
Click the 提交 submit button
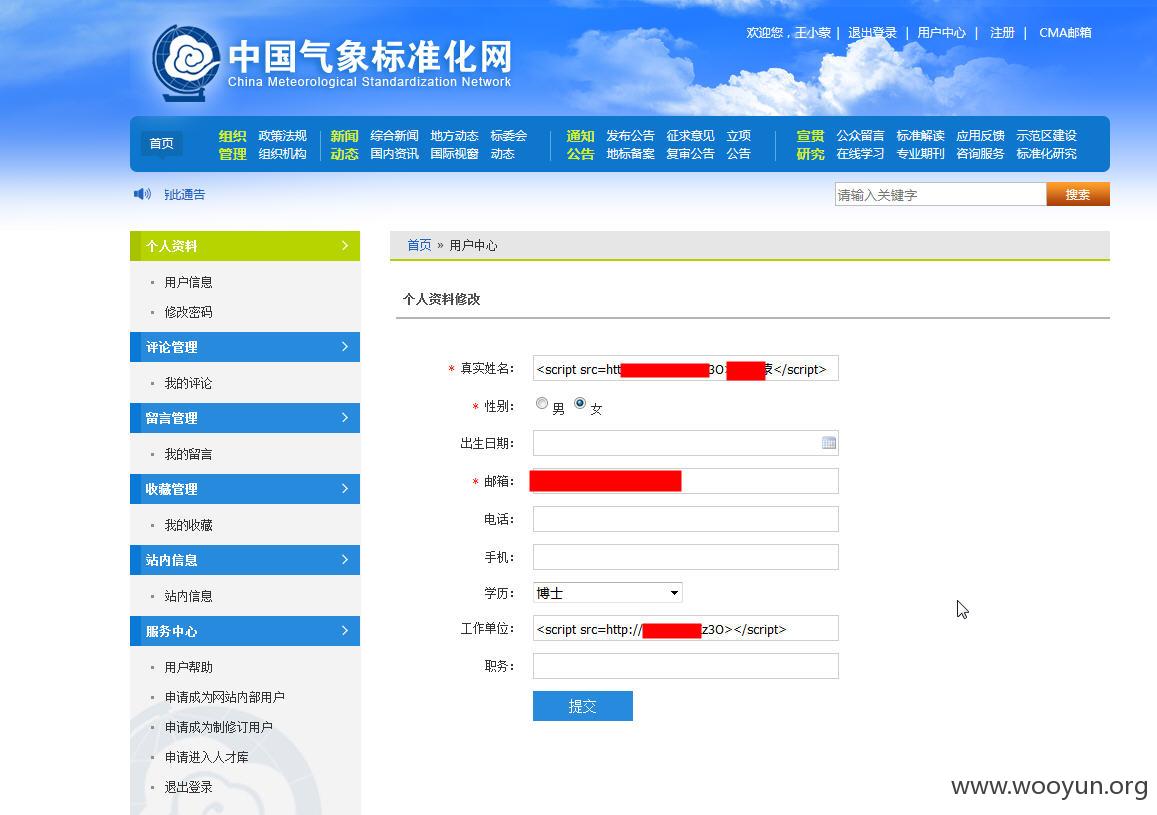click(x=583, y=706)
